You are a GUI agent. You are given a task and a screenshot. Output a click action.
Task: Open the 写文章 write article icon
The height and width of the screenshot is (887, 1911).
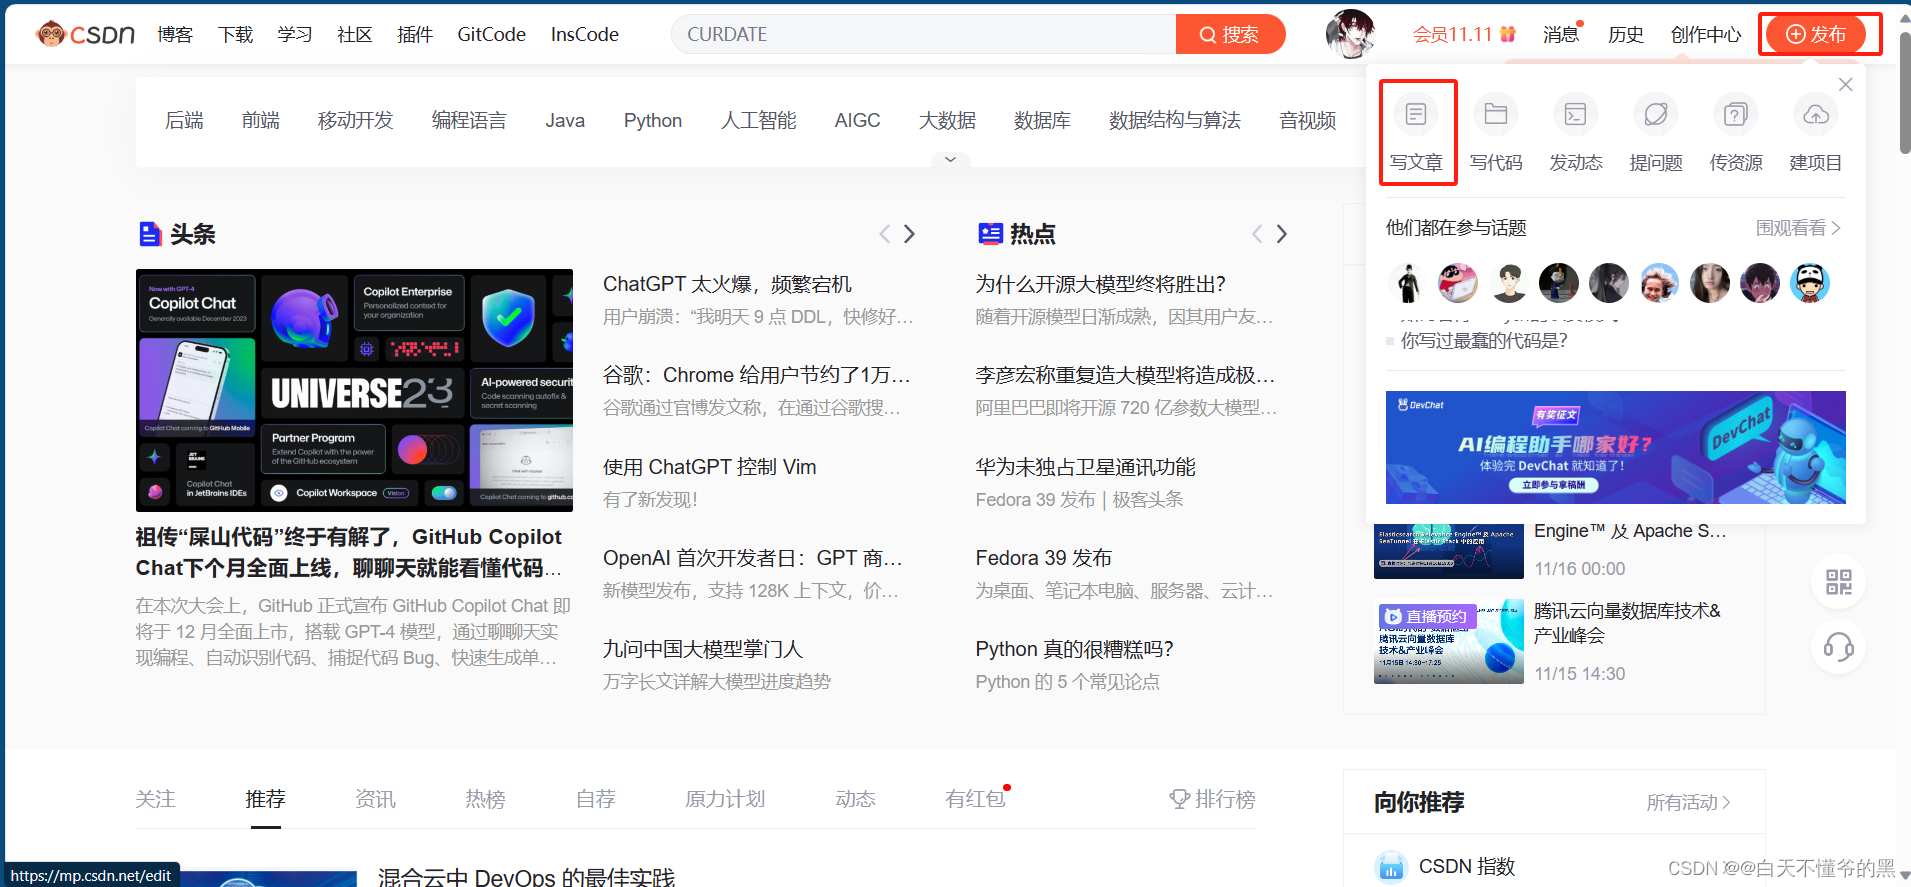(1416, 115)
